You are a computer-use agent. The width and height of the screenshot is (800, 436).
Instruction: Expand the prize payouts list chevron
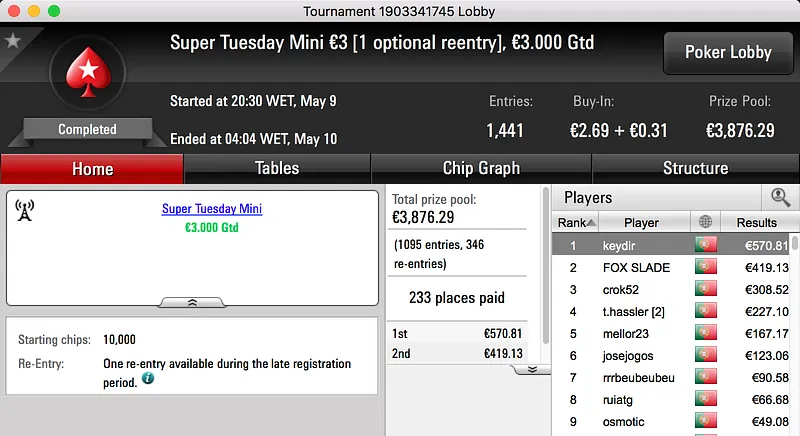coord(532,369)
